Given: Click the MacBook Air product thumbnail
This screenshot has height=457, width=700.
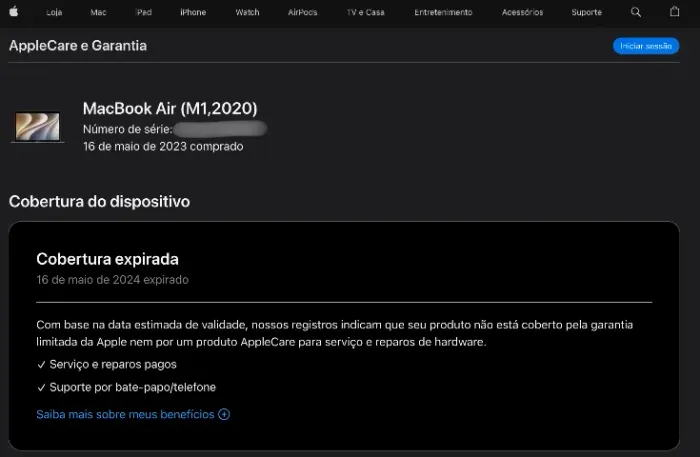Looking at the screenshot, I should point(38,127).
